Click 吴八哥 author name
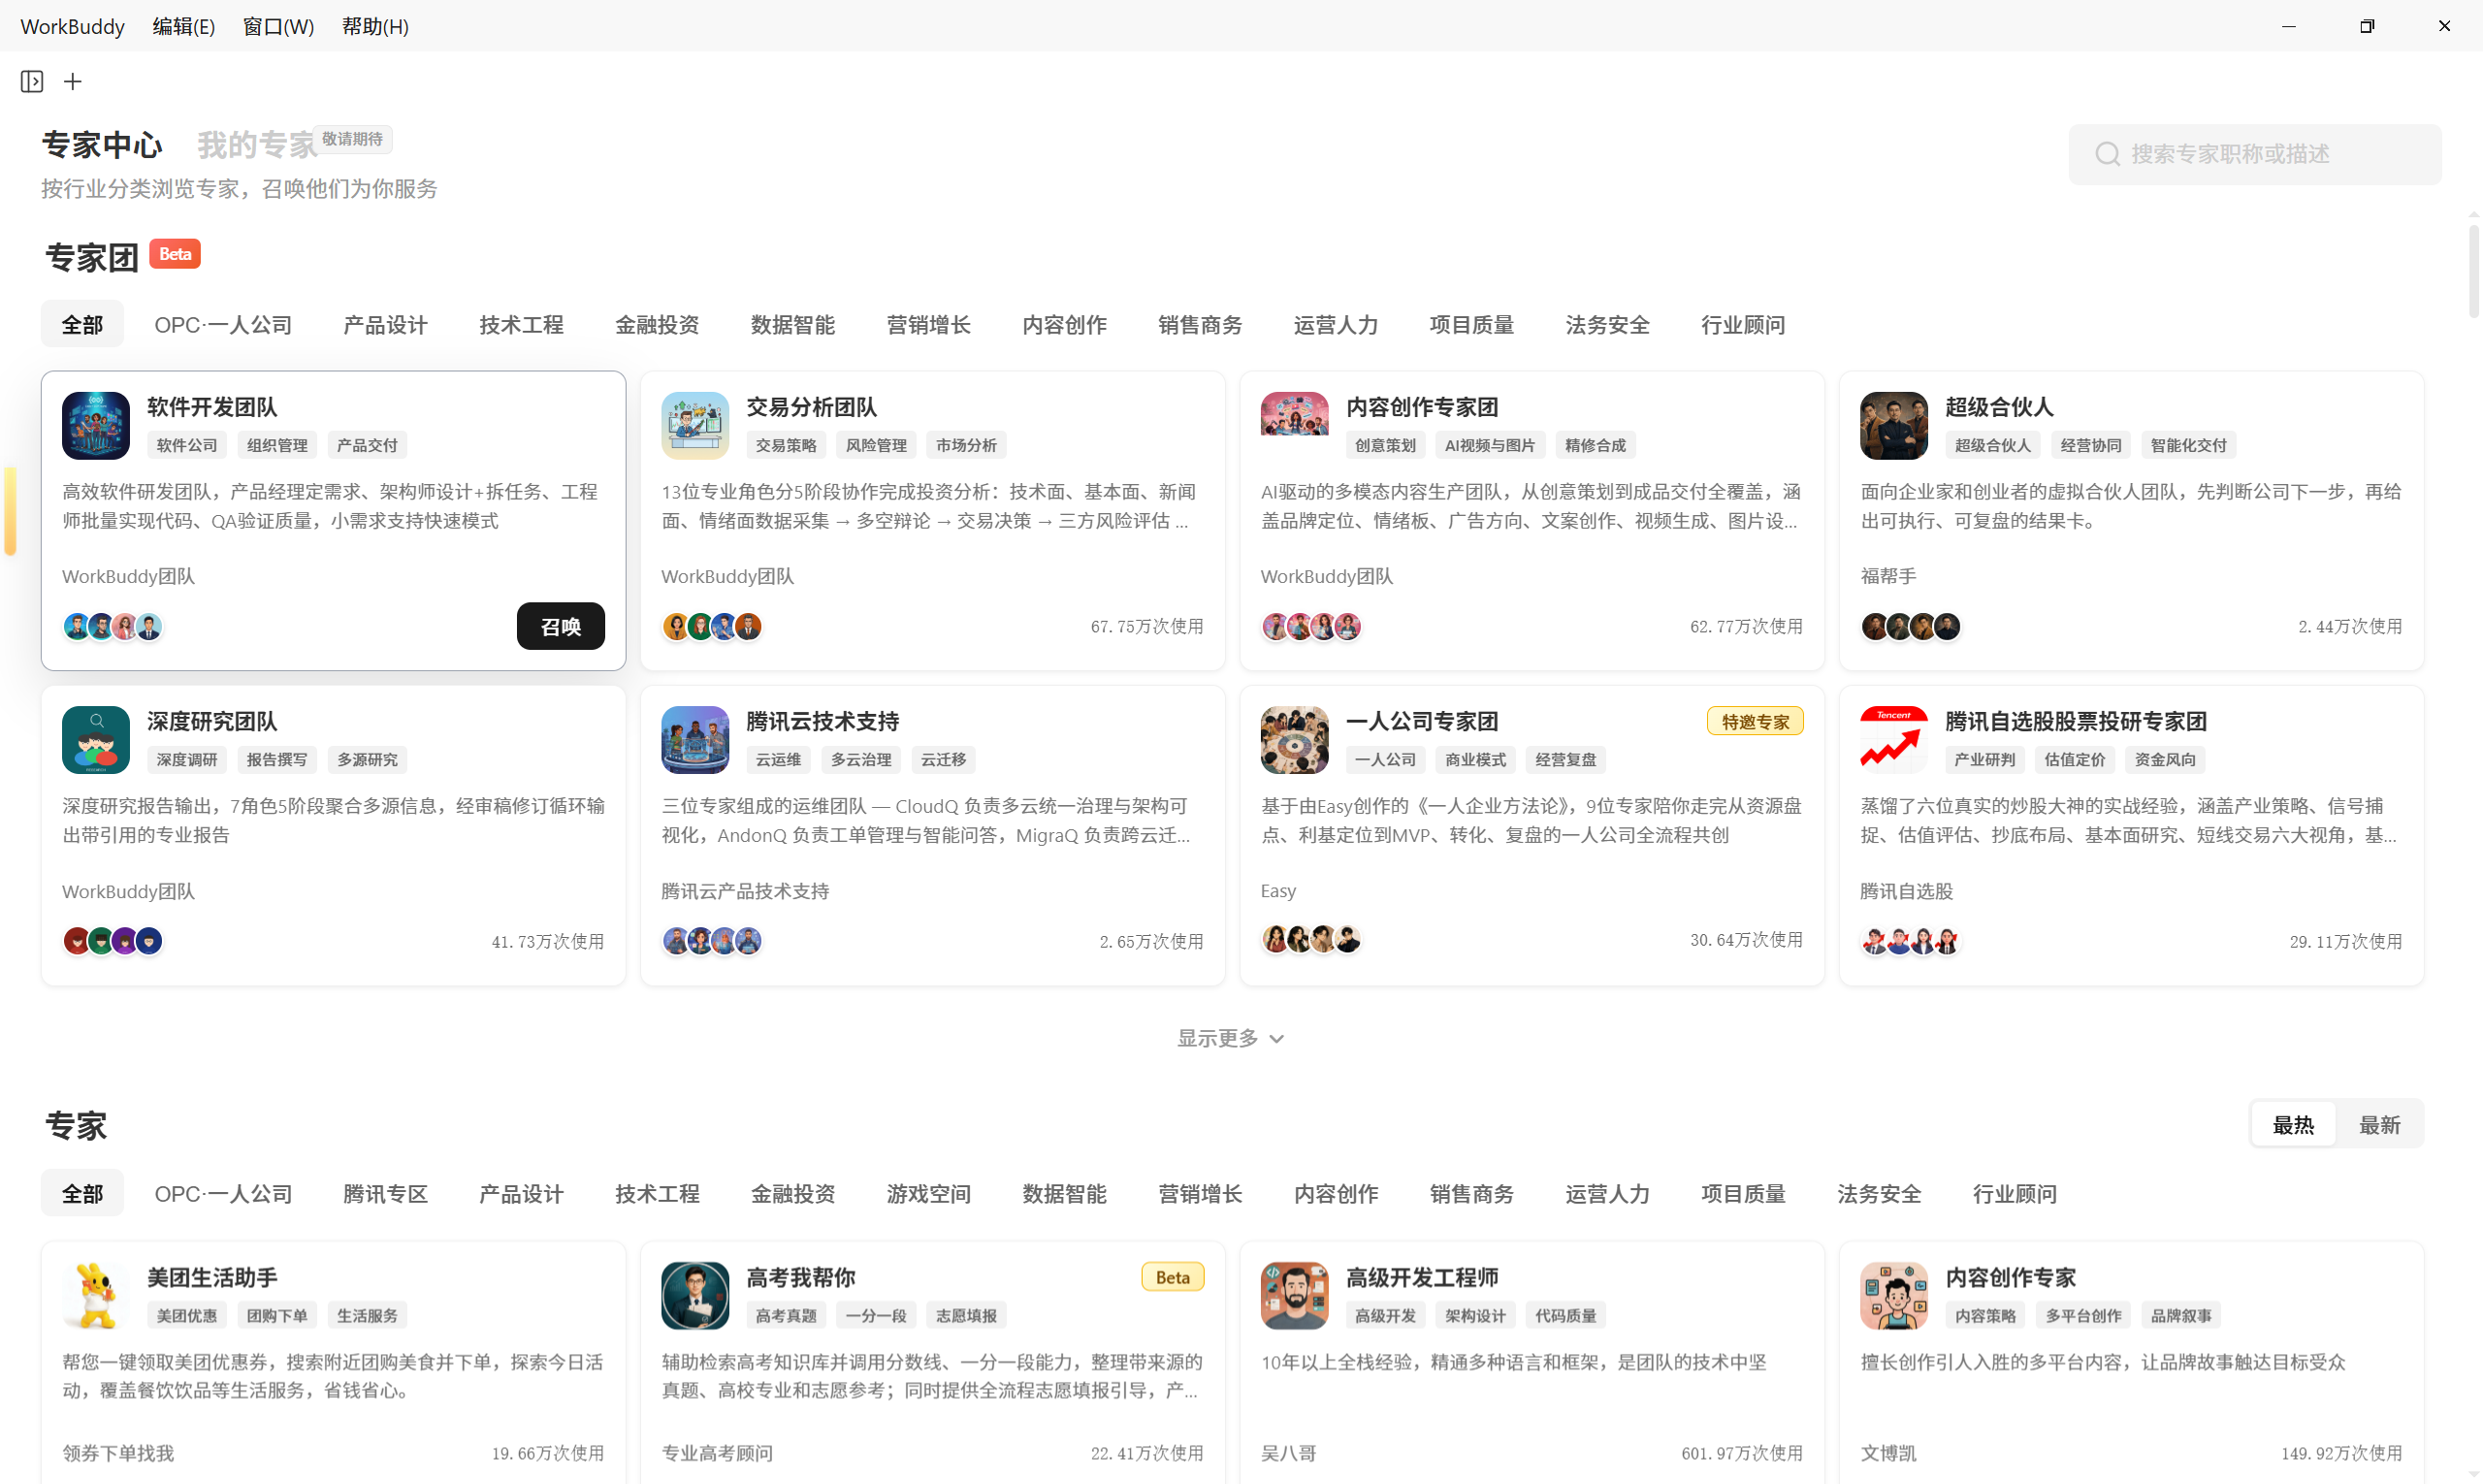Screen dimensions: 2483x1484 click(x=1288, y=1453)
